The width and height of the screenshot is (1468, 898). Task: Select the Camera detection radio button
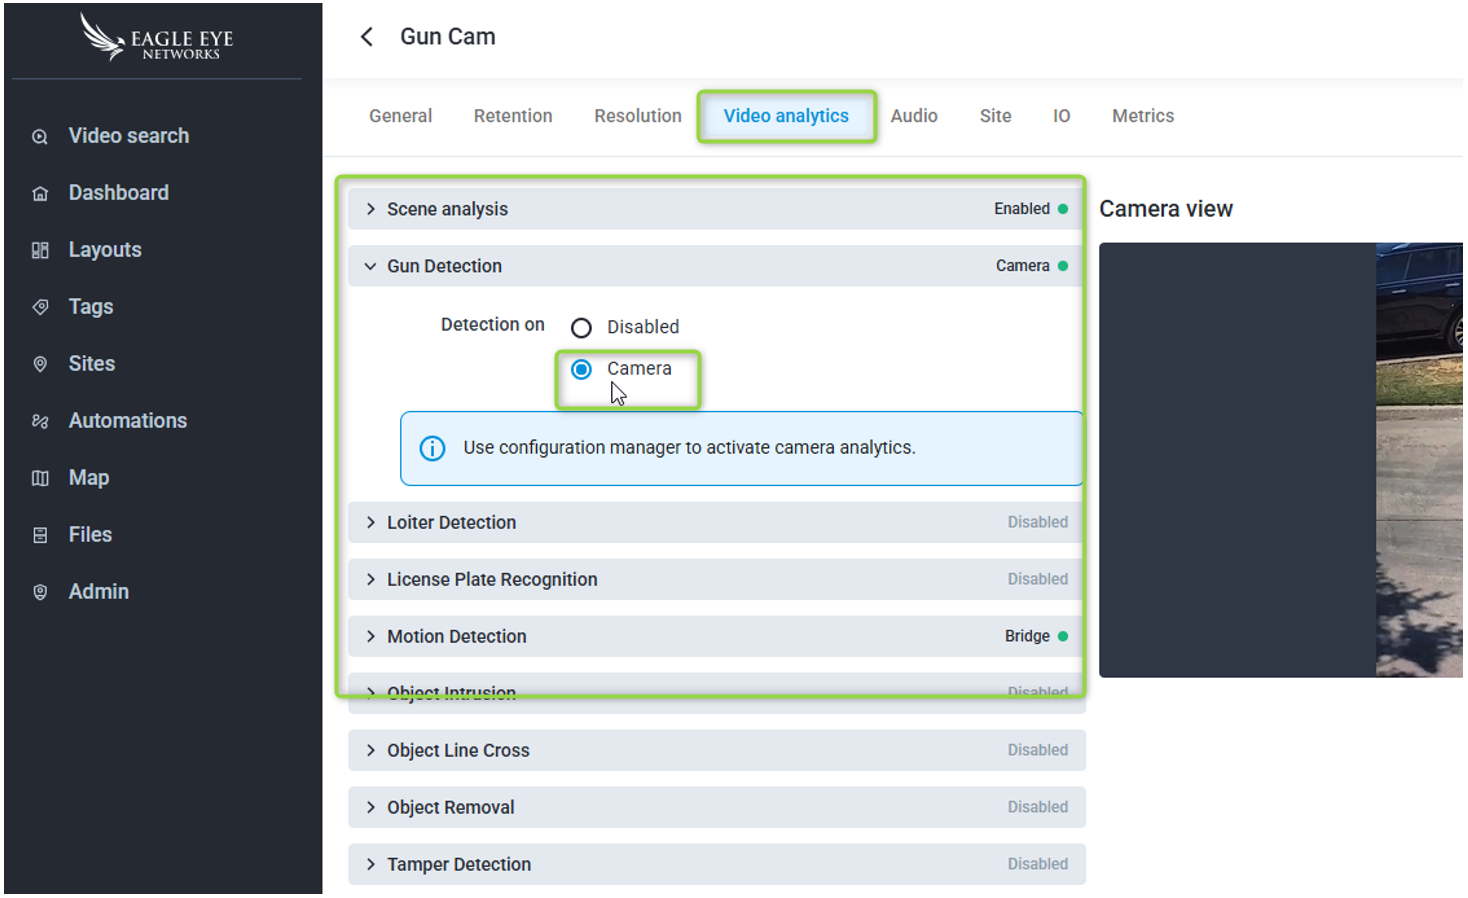pyautogui.click(x=581, y=370)
